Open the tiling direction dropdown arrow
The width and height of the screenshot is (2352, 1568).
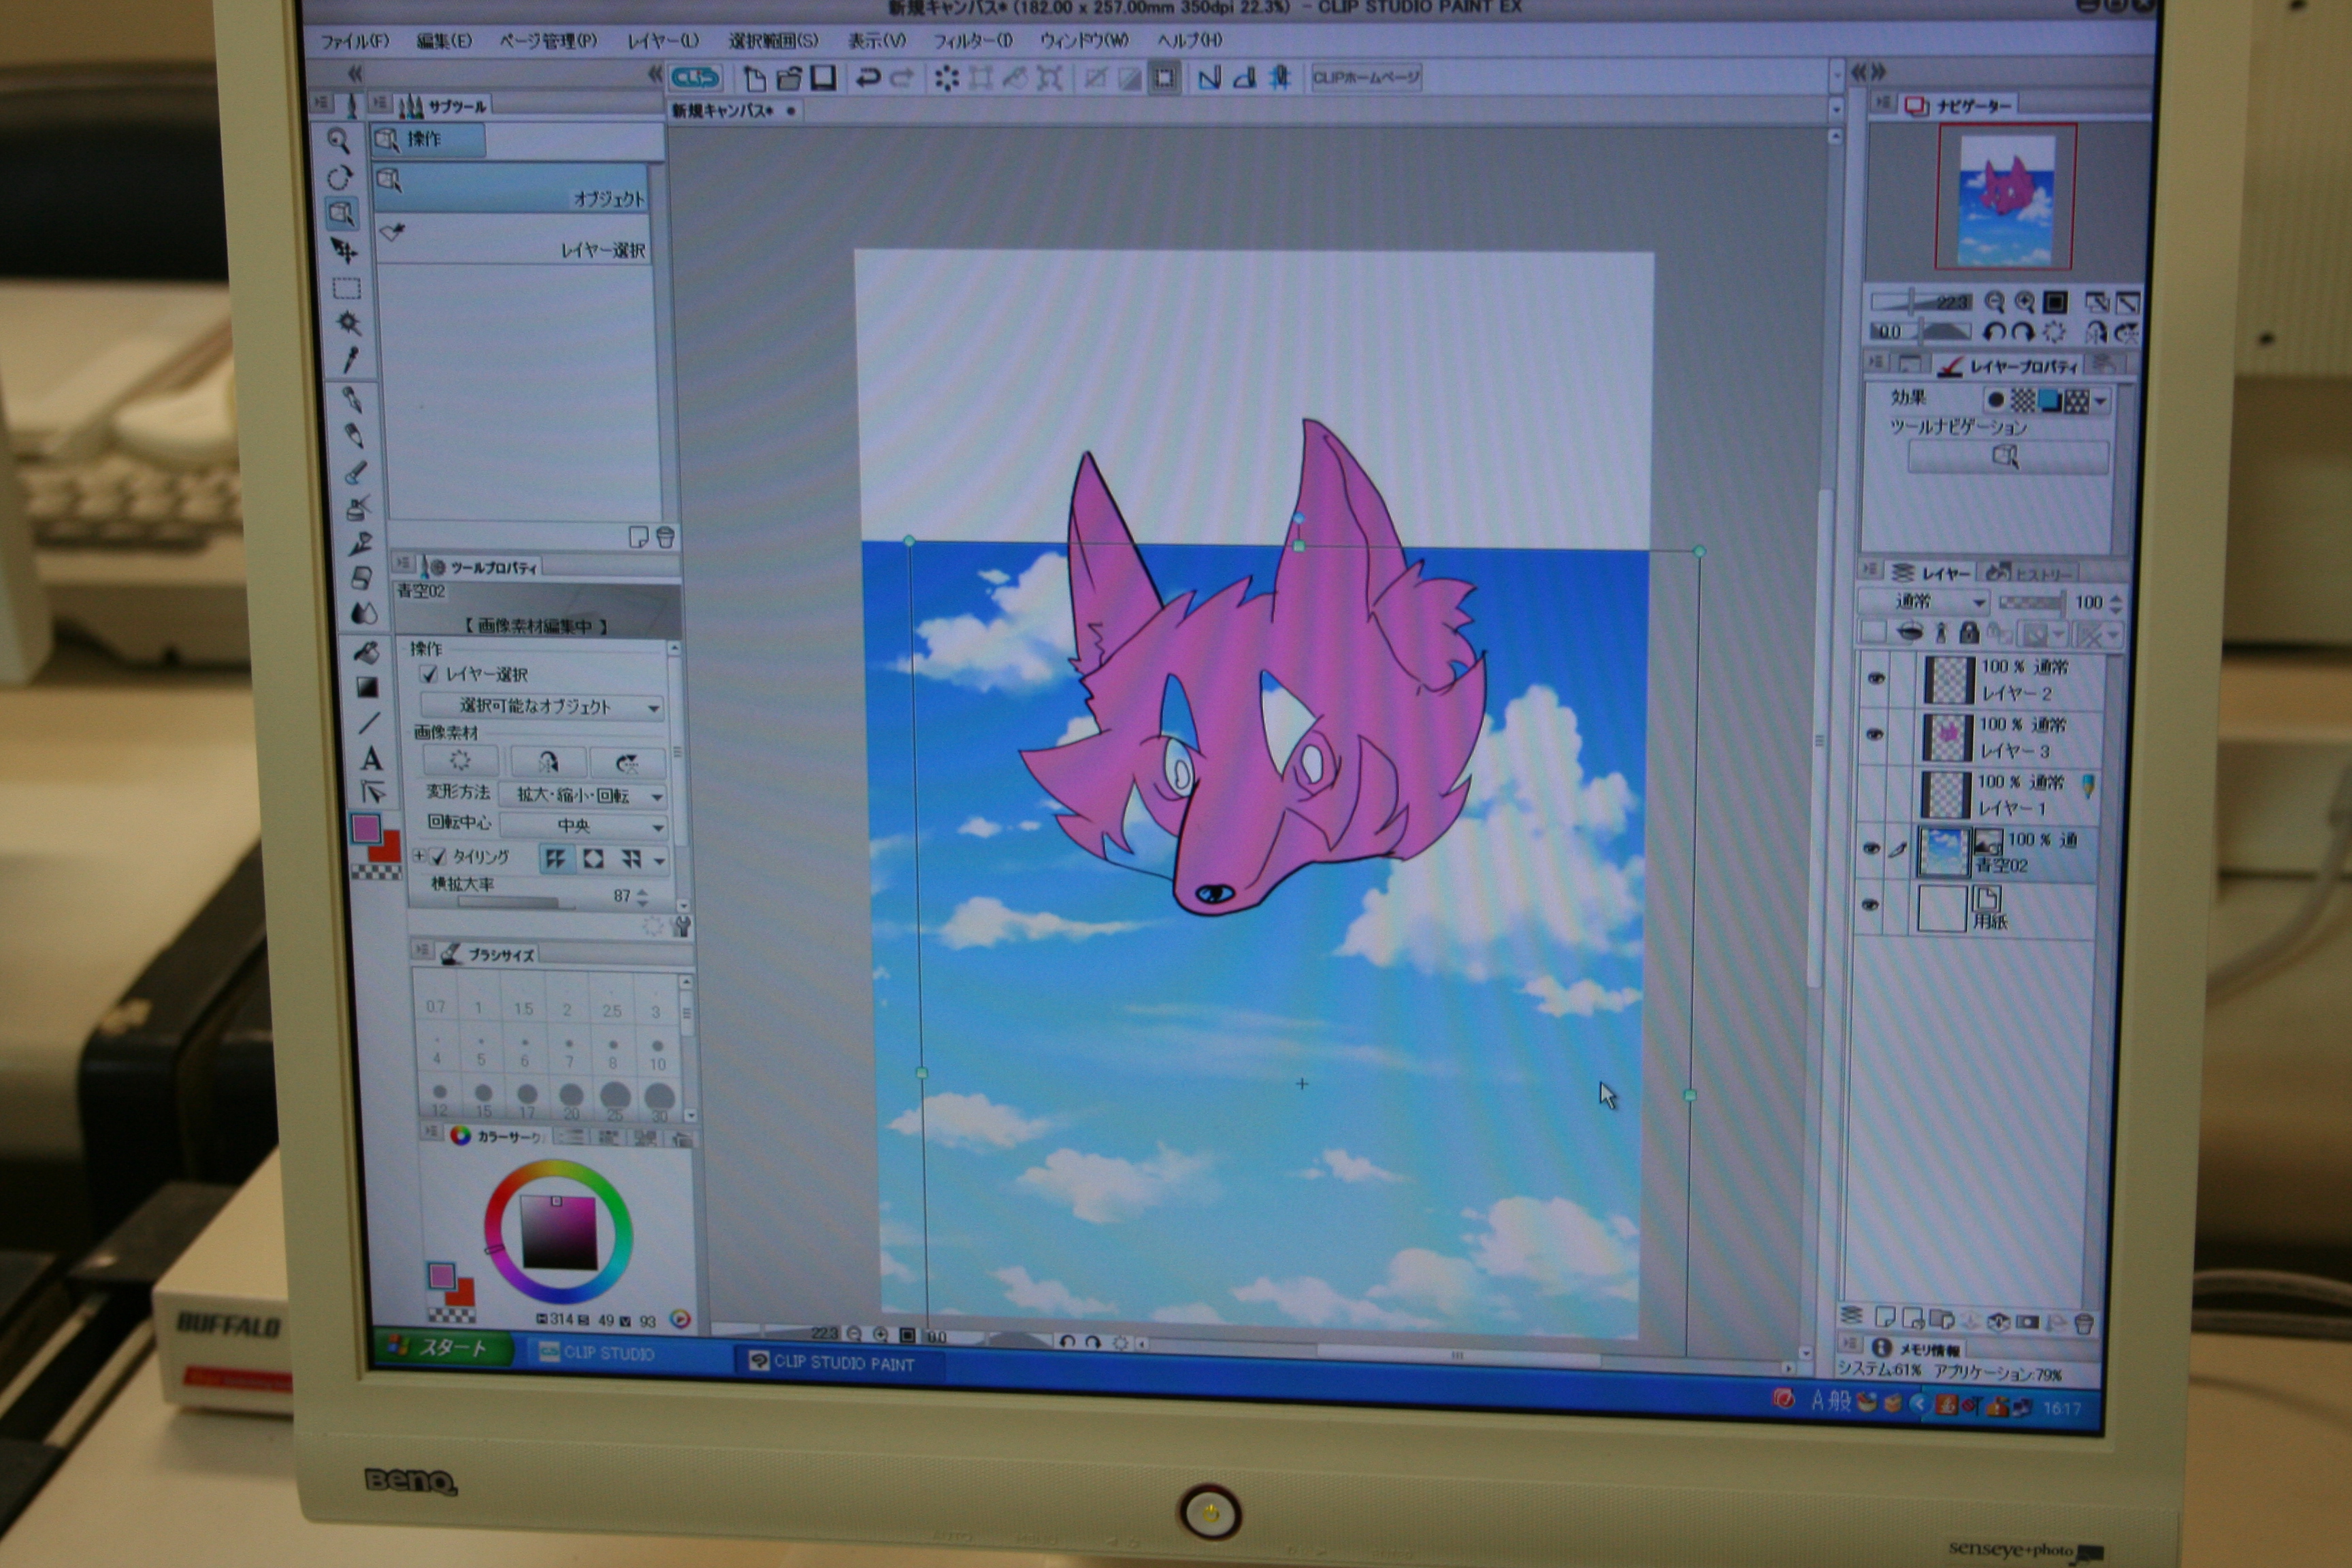(x=660, y=861)
